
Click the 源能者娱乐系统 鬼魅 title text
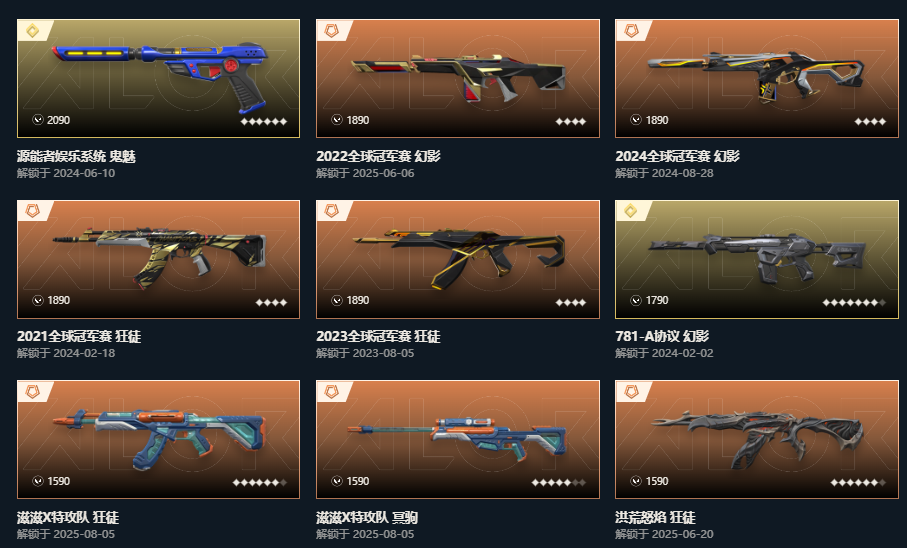pyautogui.click(x=76, y=156)
